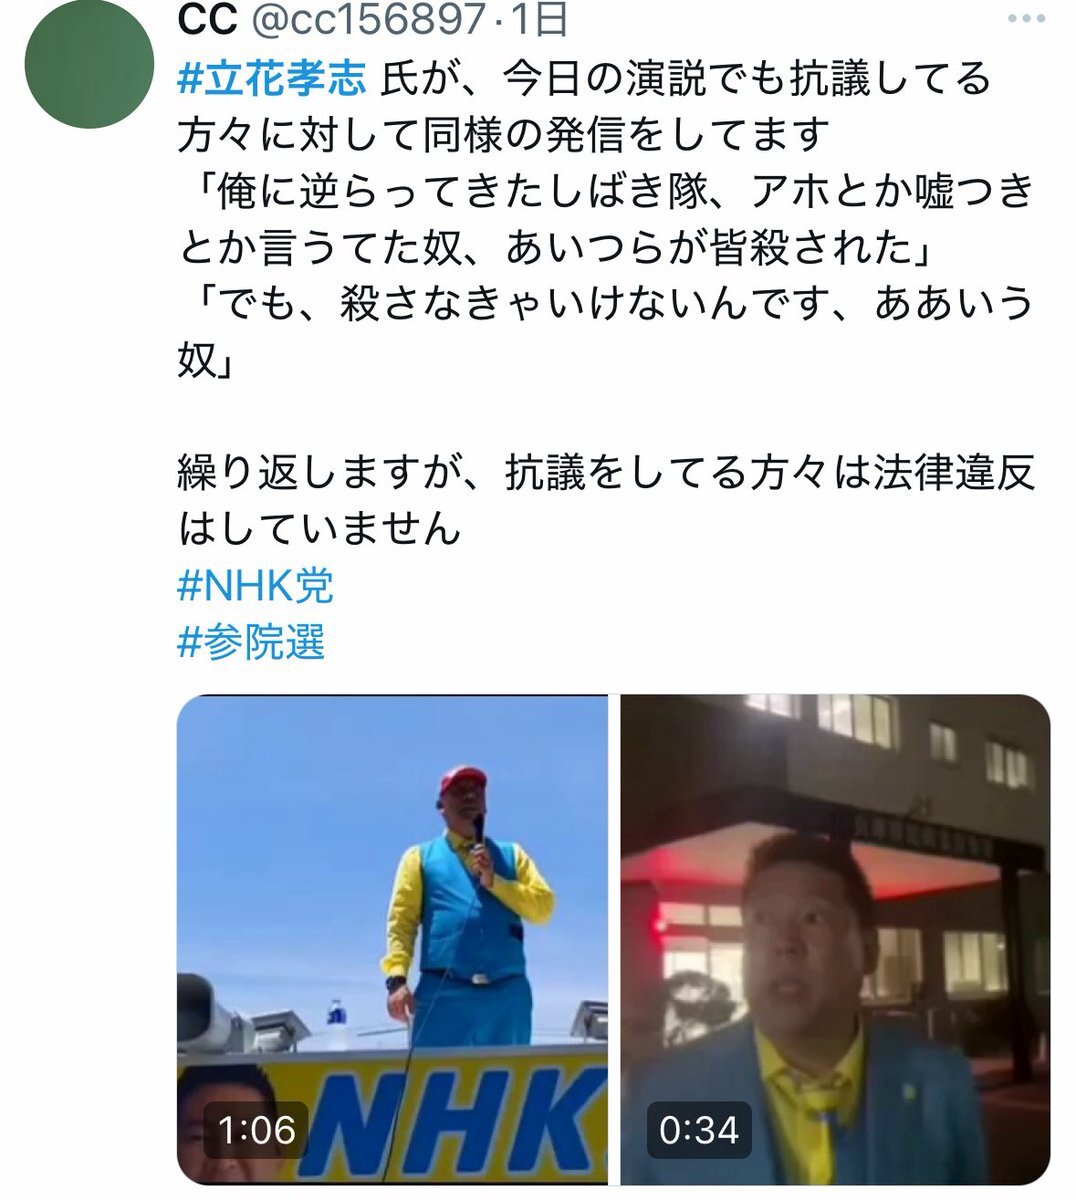Tap the line ending 皆殺された」
The image size is (1076, 1200).
click(x=555, y=246)
